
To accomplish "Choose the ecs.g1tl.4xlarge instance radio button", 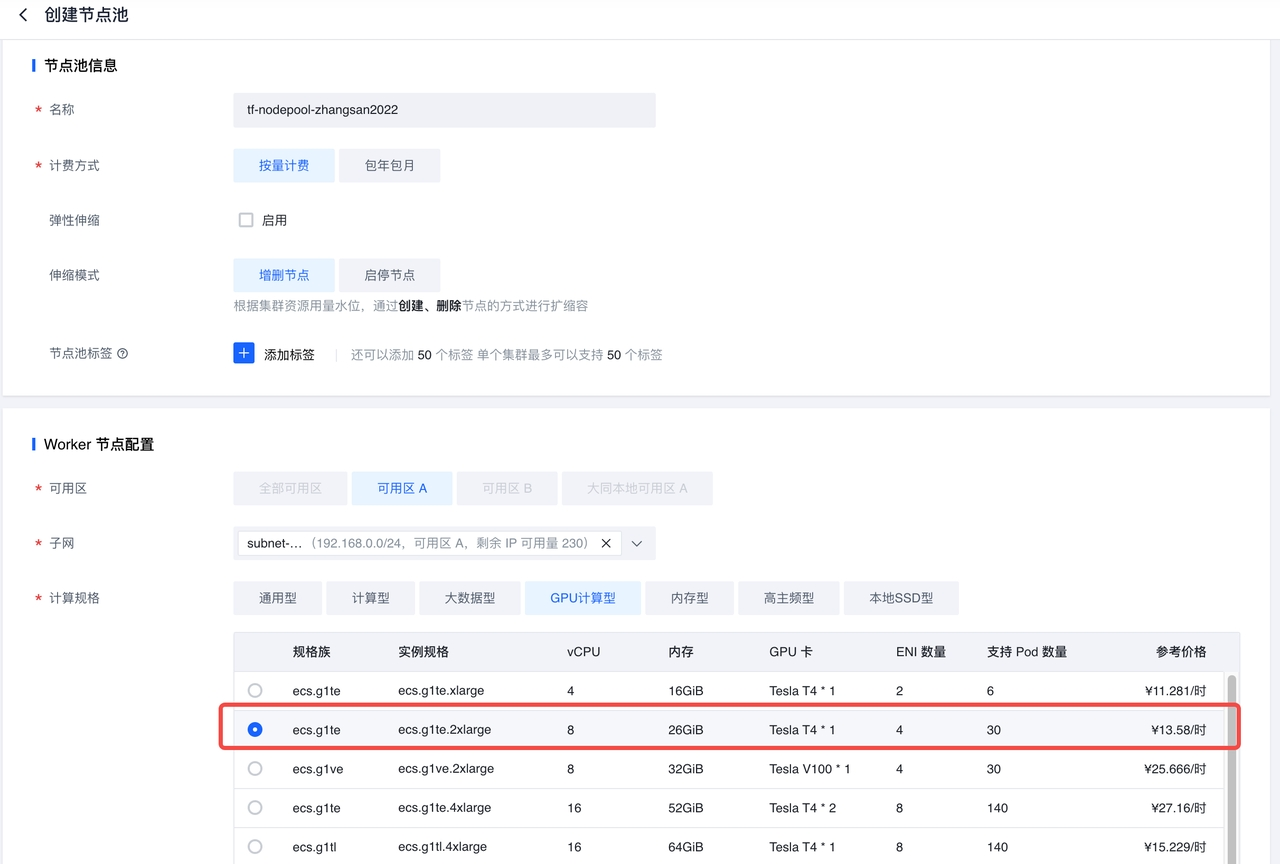I will coord(255,846).
